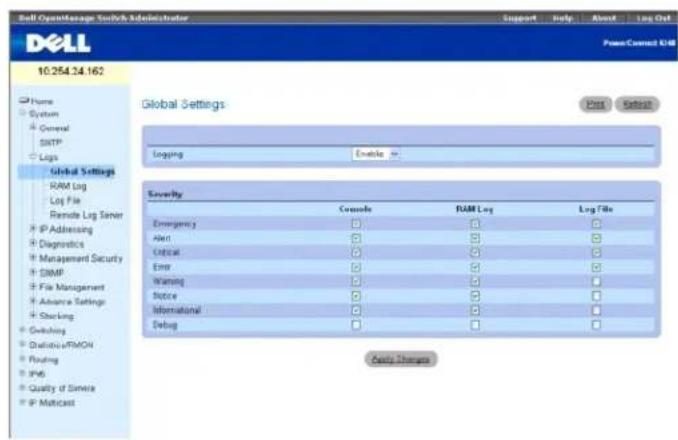The width and height of the screenshot is (678, 440).
Task: Expand the Switching node
Action: (22, 330)
